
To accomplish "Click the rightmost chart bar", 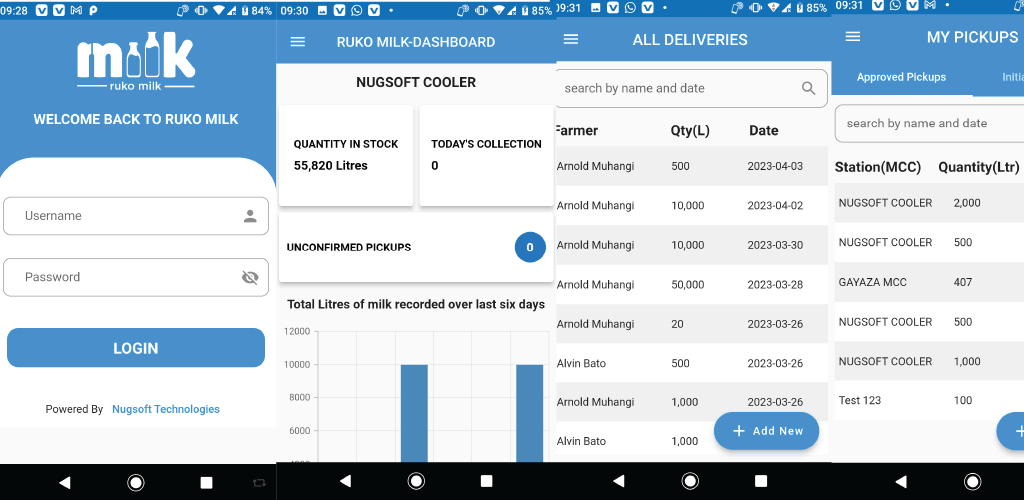I will point(530,413).
